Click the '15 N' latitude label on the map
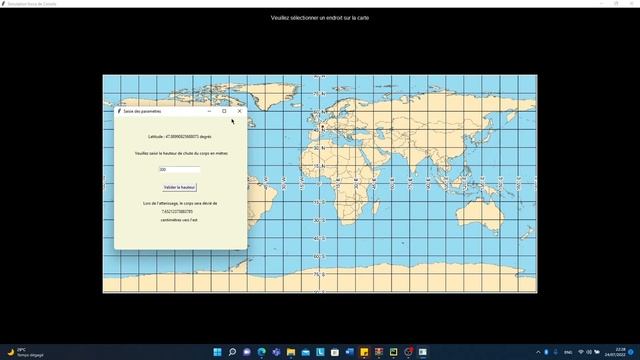Screen dimensions: 640x360 (320, 166)
